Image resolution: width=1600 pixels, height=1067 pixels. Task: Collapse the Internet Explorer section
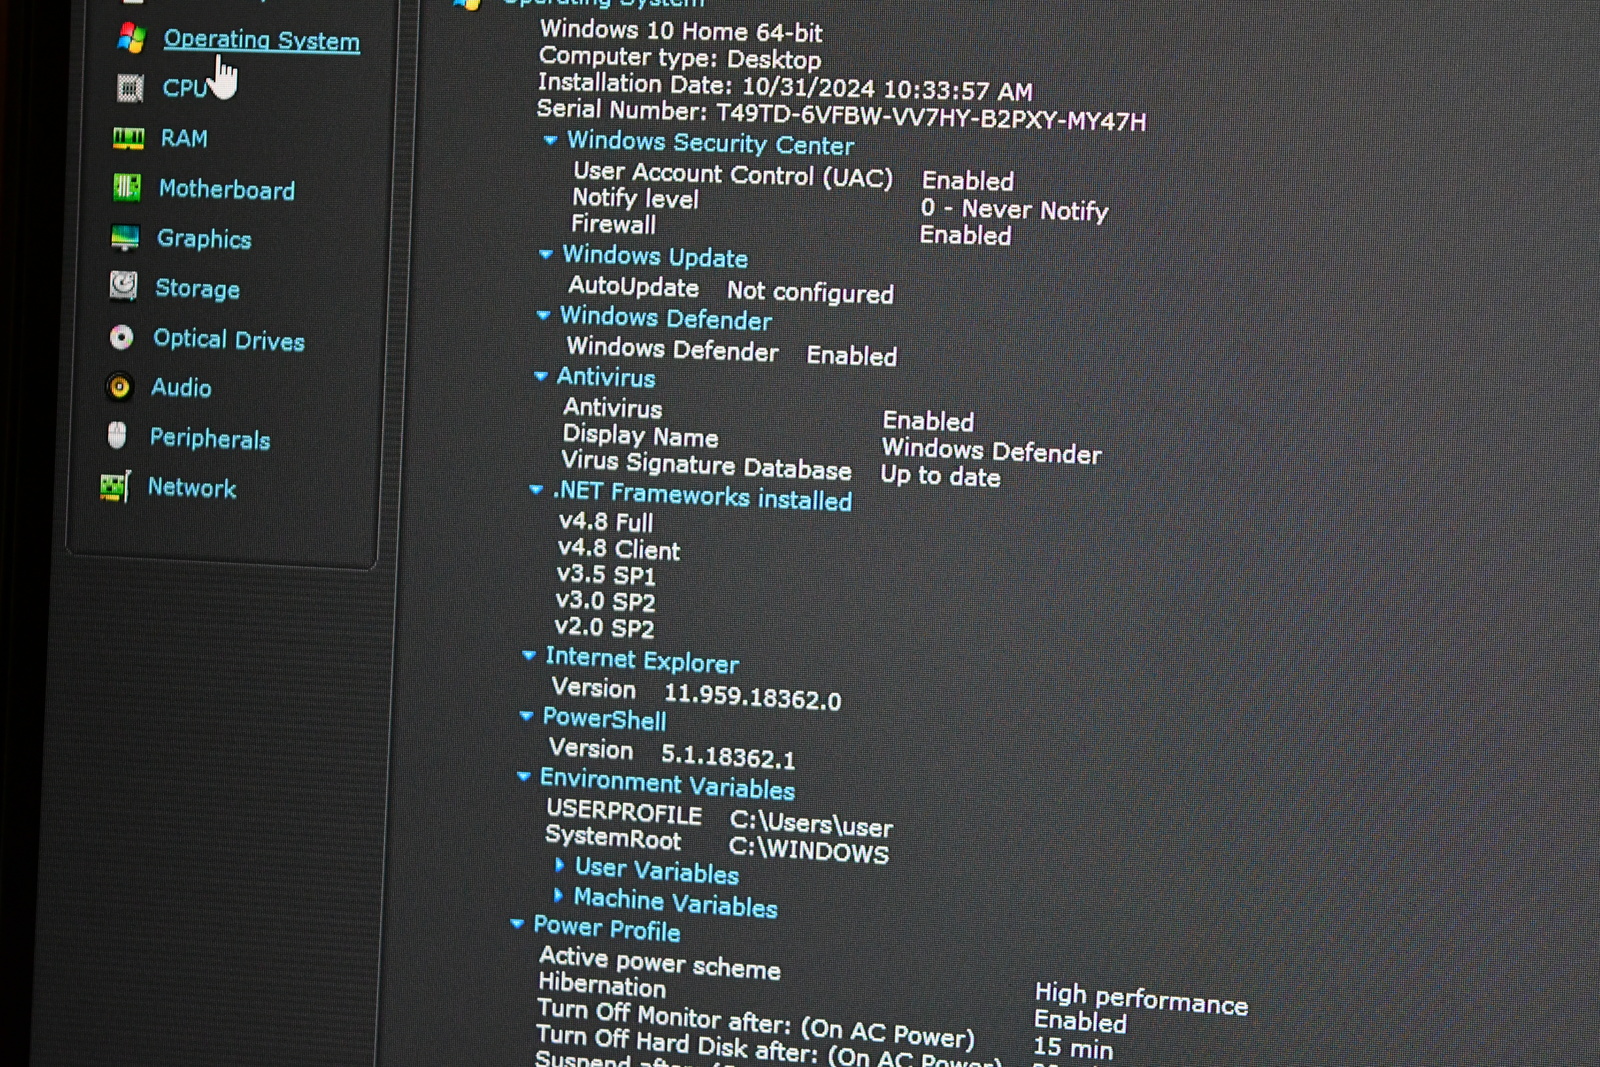click(529, 655)
